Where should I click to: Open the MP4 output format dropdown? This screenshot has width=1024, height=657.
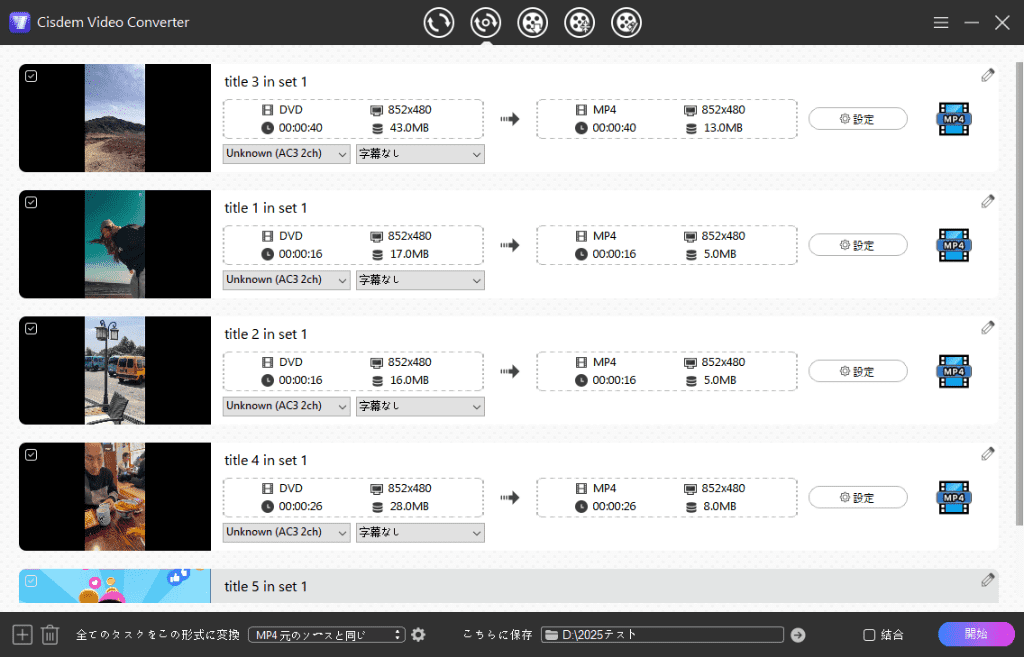tap(326, 635)
